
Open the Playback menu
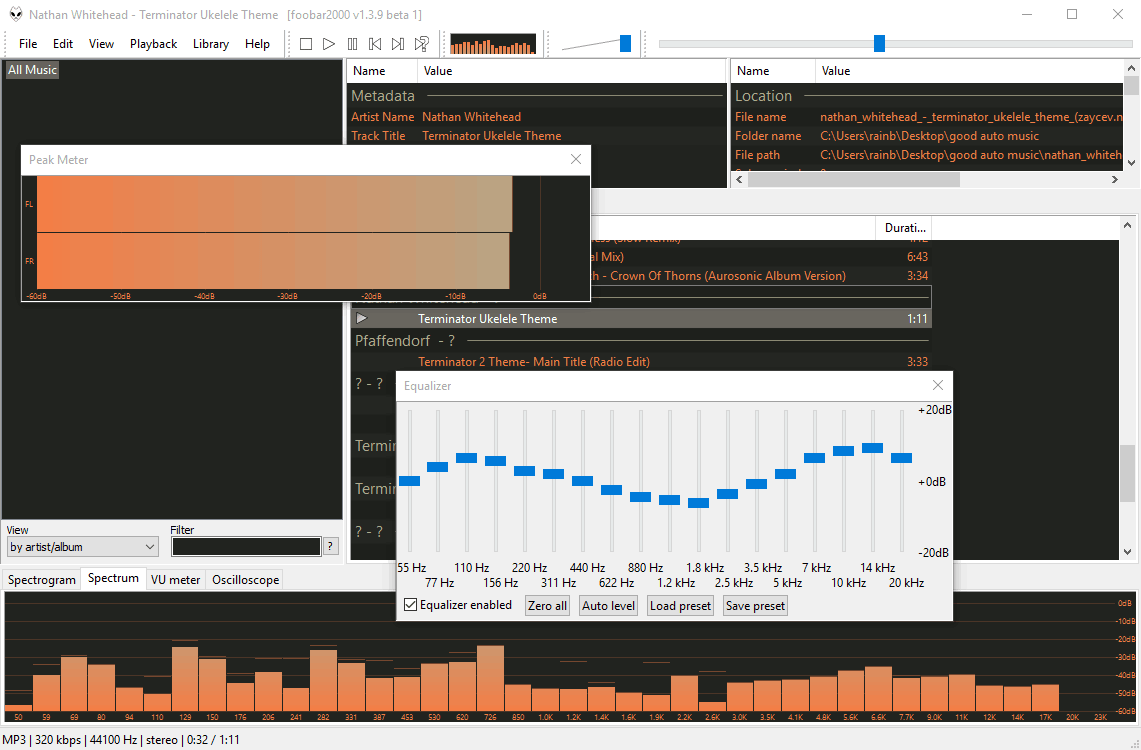coord(154,44)
